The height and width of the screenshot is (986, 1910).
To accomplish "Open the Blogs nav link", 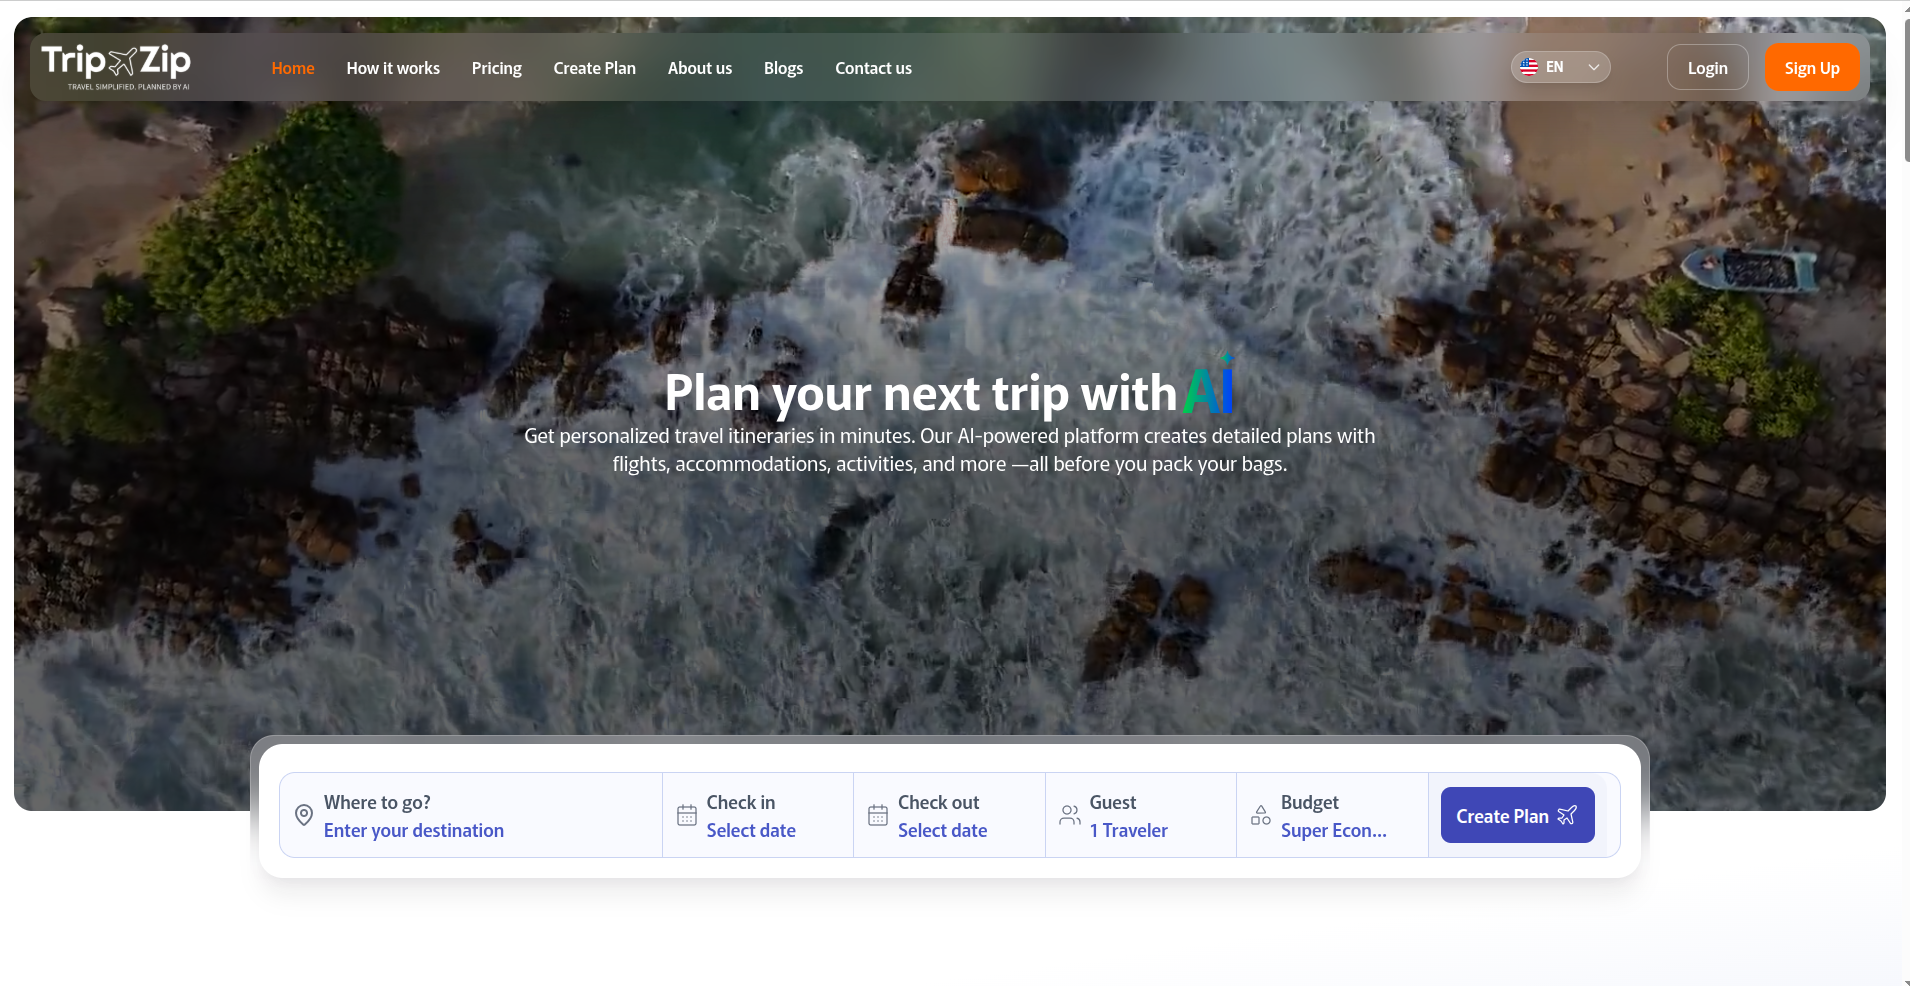I will coord(783,68).
